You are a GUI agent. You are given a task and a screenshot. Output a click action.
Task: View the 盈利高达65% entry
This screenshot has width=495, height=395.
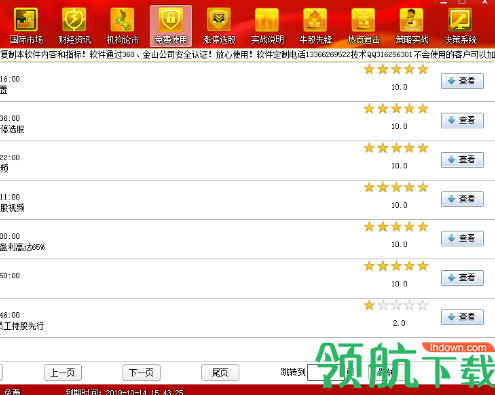(x=462, y=238)
